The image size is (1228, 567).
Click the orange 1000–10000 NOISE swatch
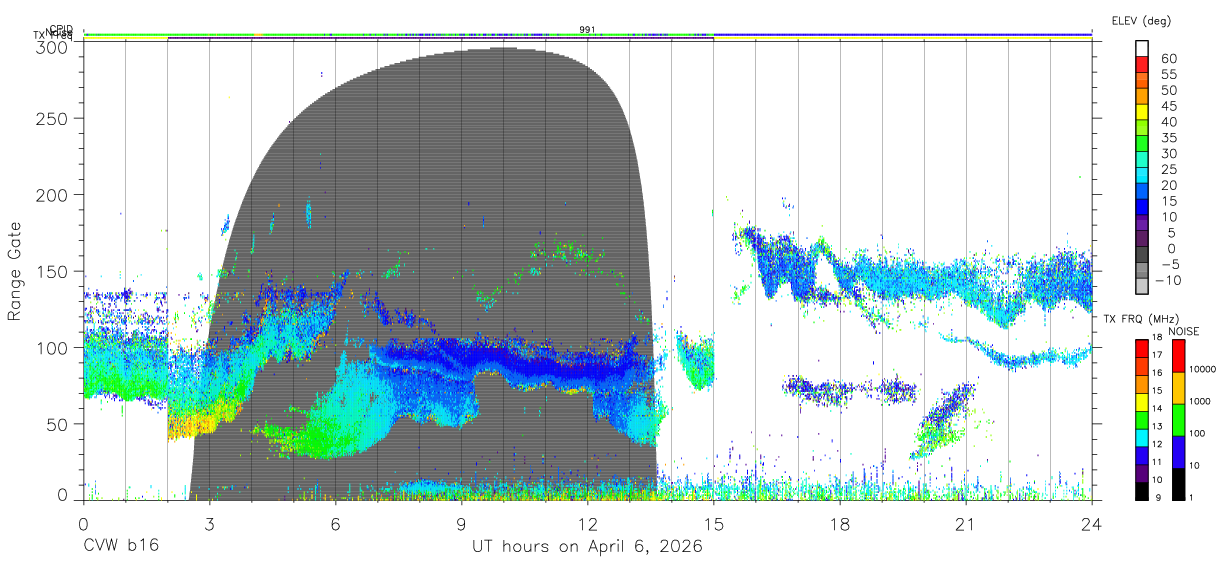[1177, 387]
